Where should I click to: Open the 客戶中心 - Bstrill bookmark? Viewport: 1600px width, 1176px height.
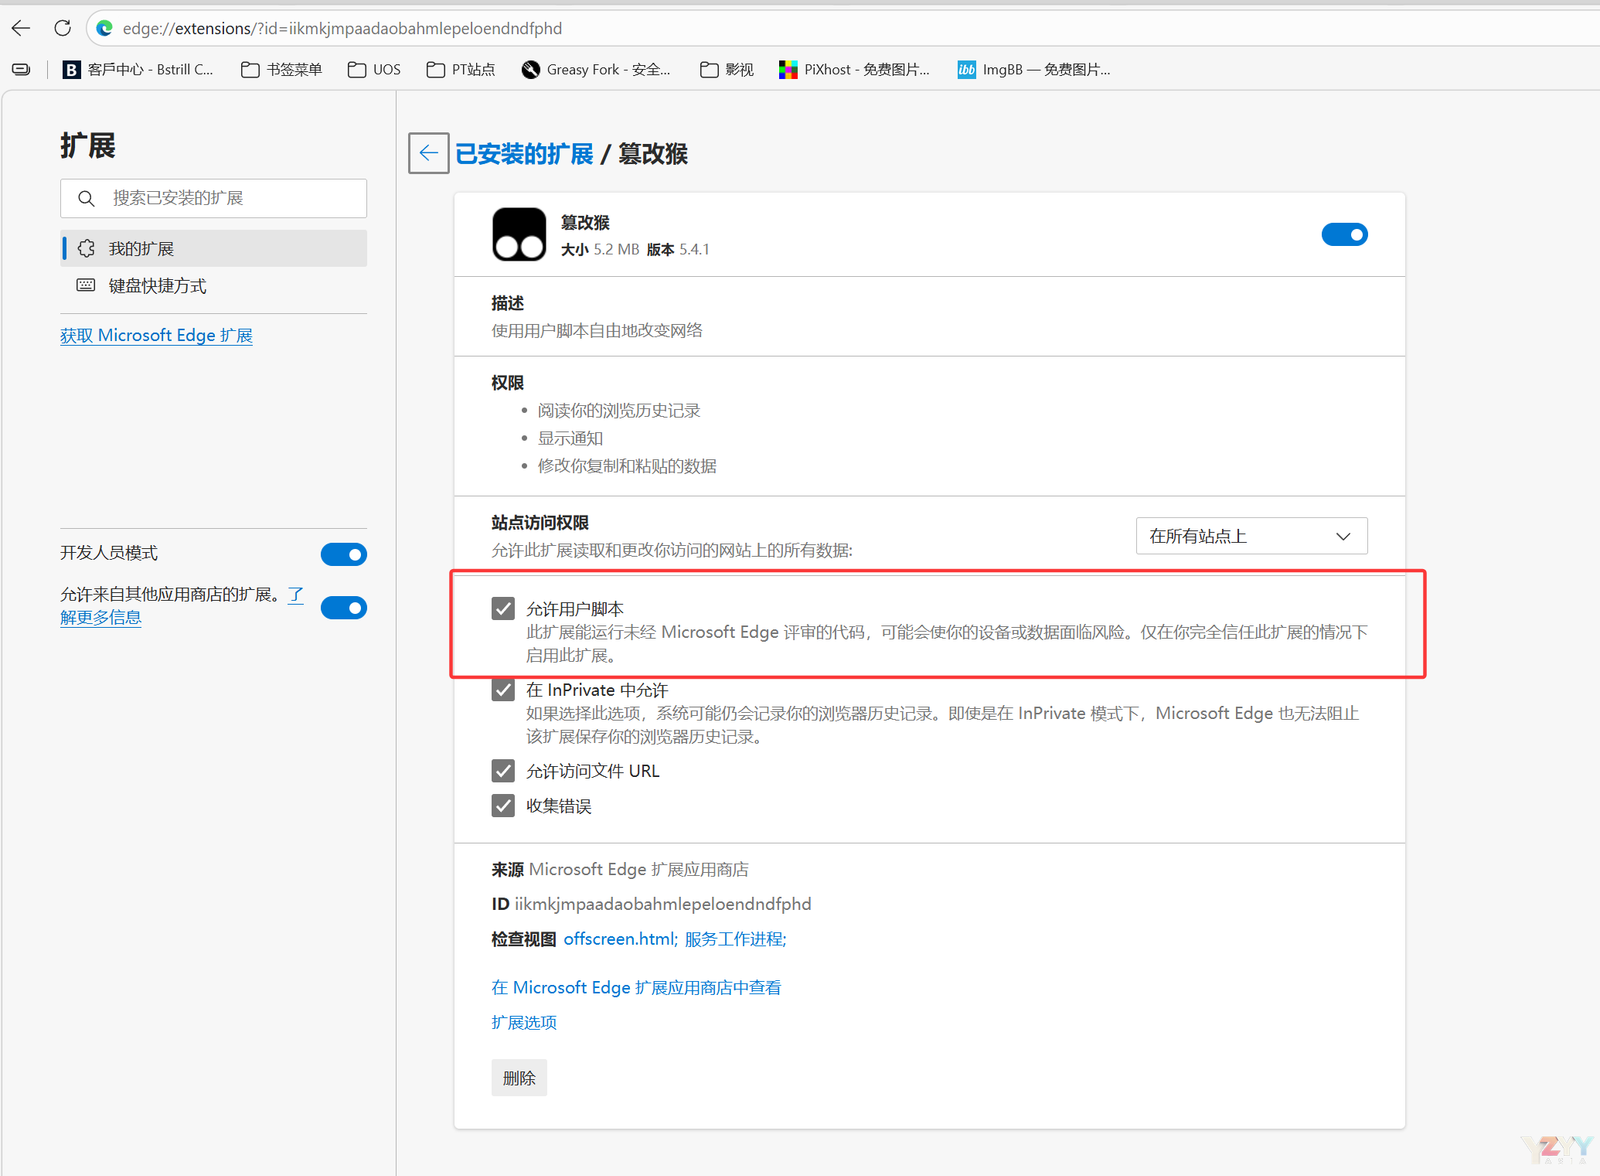pyautogui.click(x=138, y=69)
